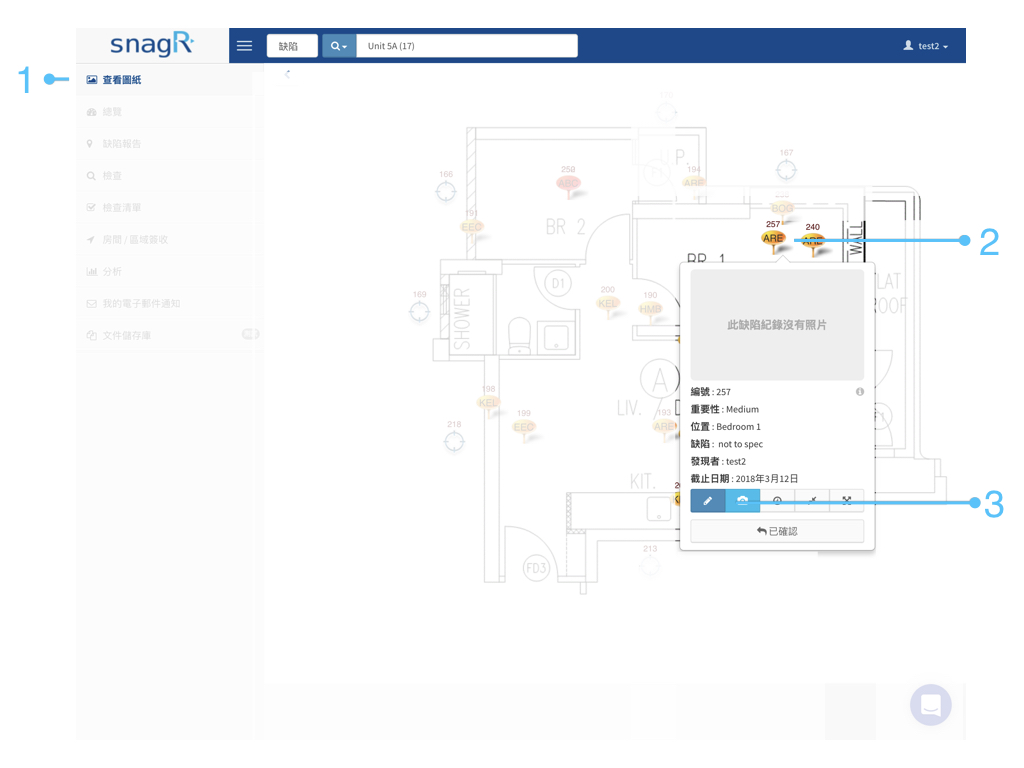
Task: Click the 此缺陷紀錄沒有照片 photo placeholder
Action: click(x=777, y=325)
